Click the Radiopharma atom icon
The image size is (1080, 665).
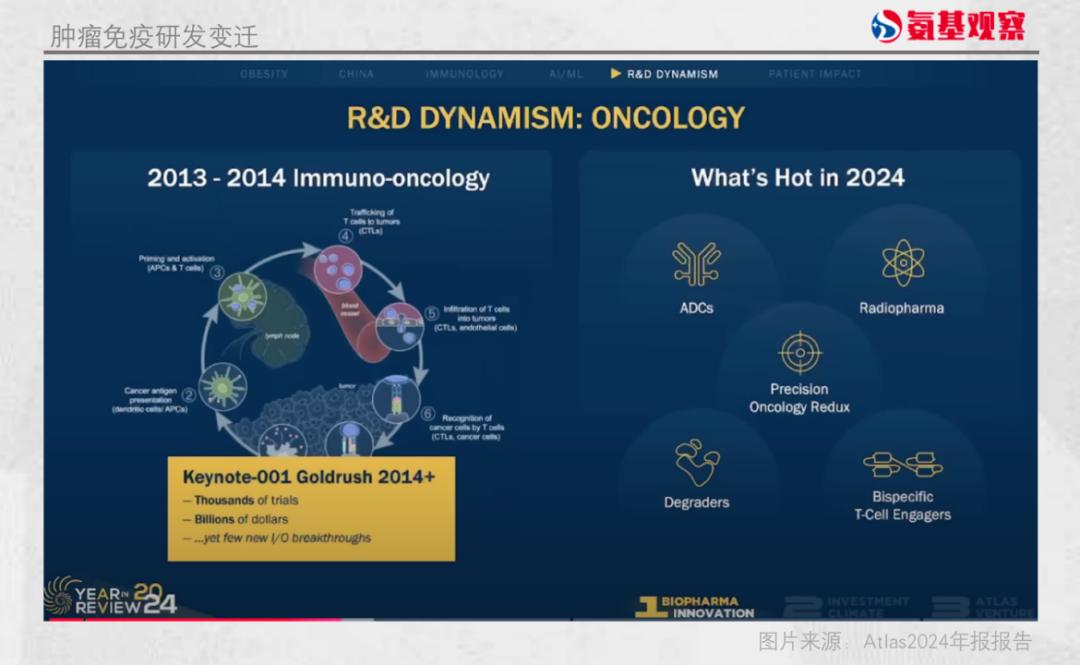coord(902,263)
